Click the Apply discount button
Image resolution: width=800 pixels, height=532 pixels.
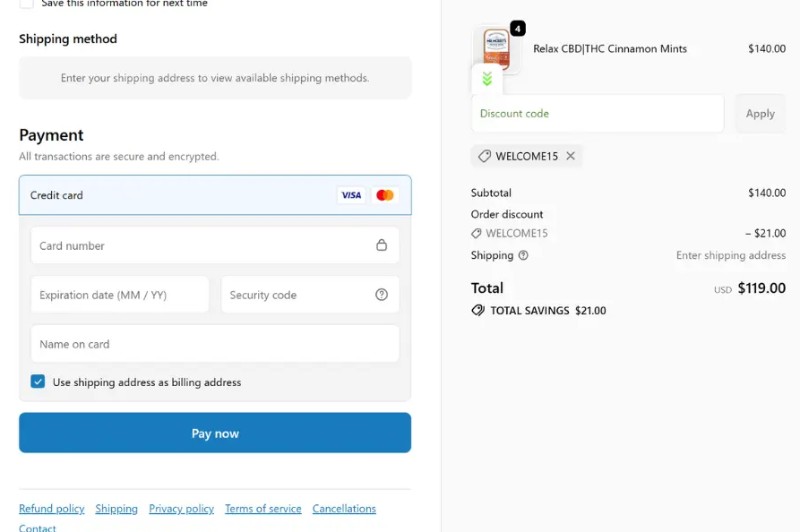tap(760, 113)
